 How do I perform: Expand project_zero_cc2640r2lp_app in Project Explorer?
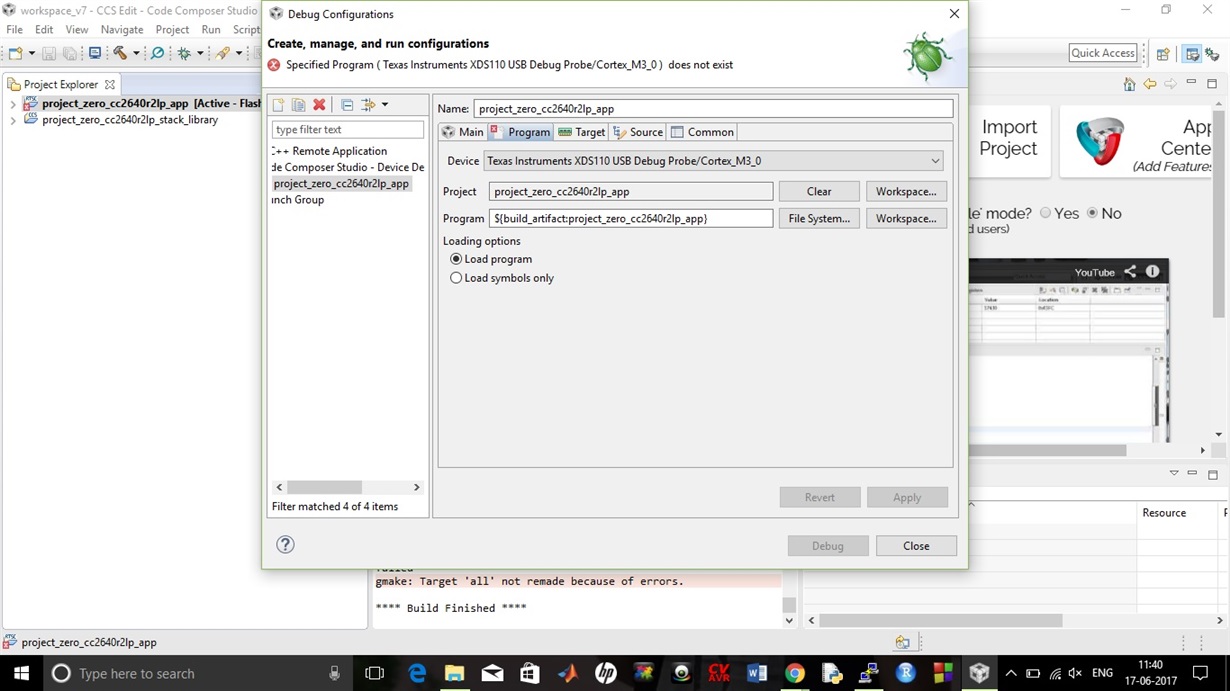(12, 104)
